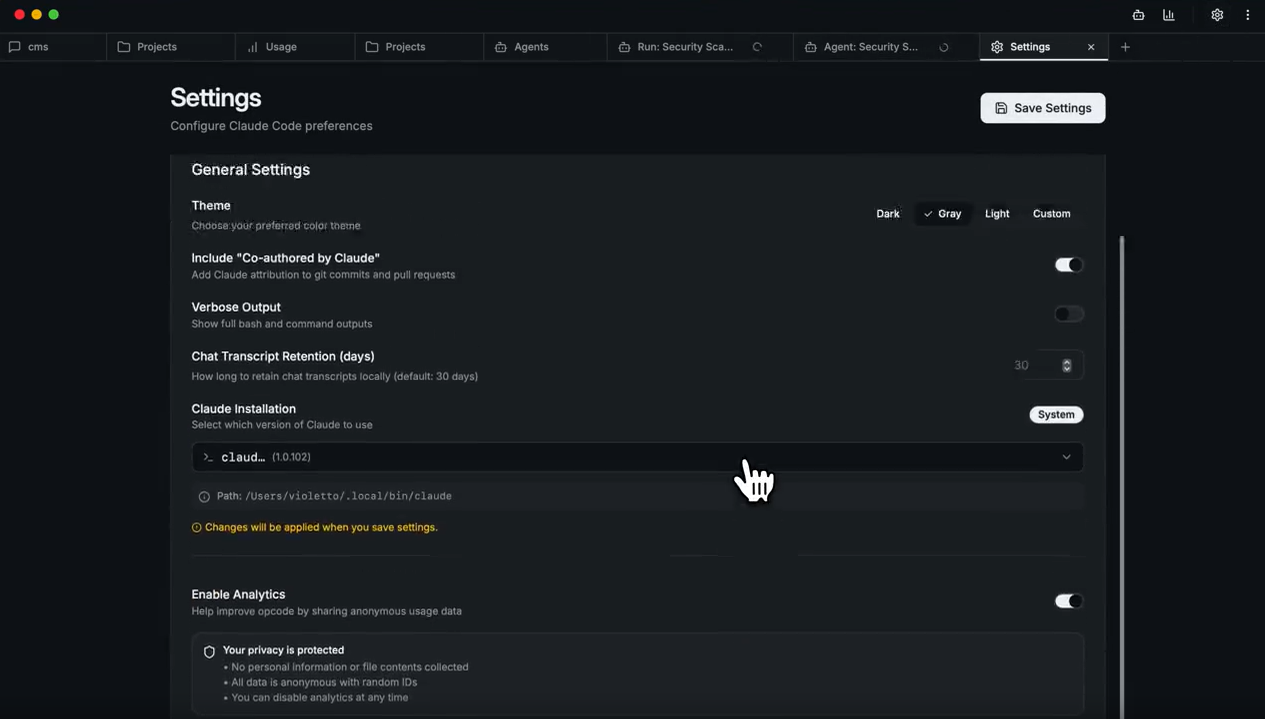
Task: Switch to the Usage tab
Action: click(295, 47)
